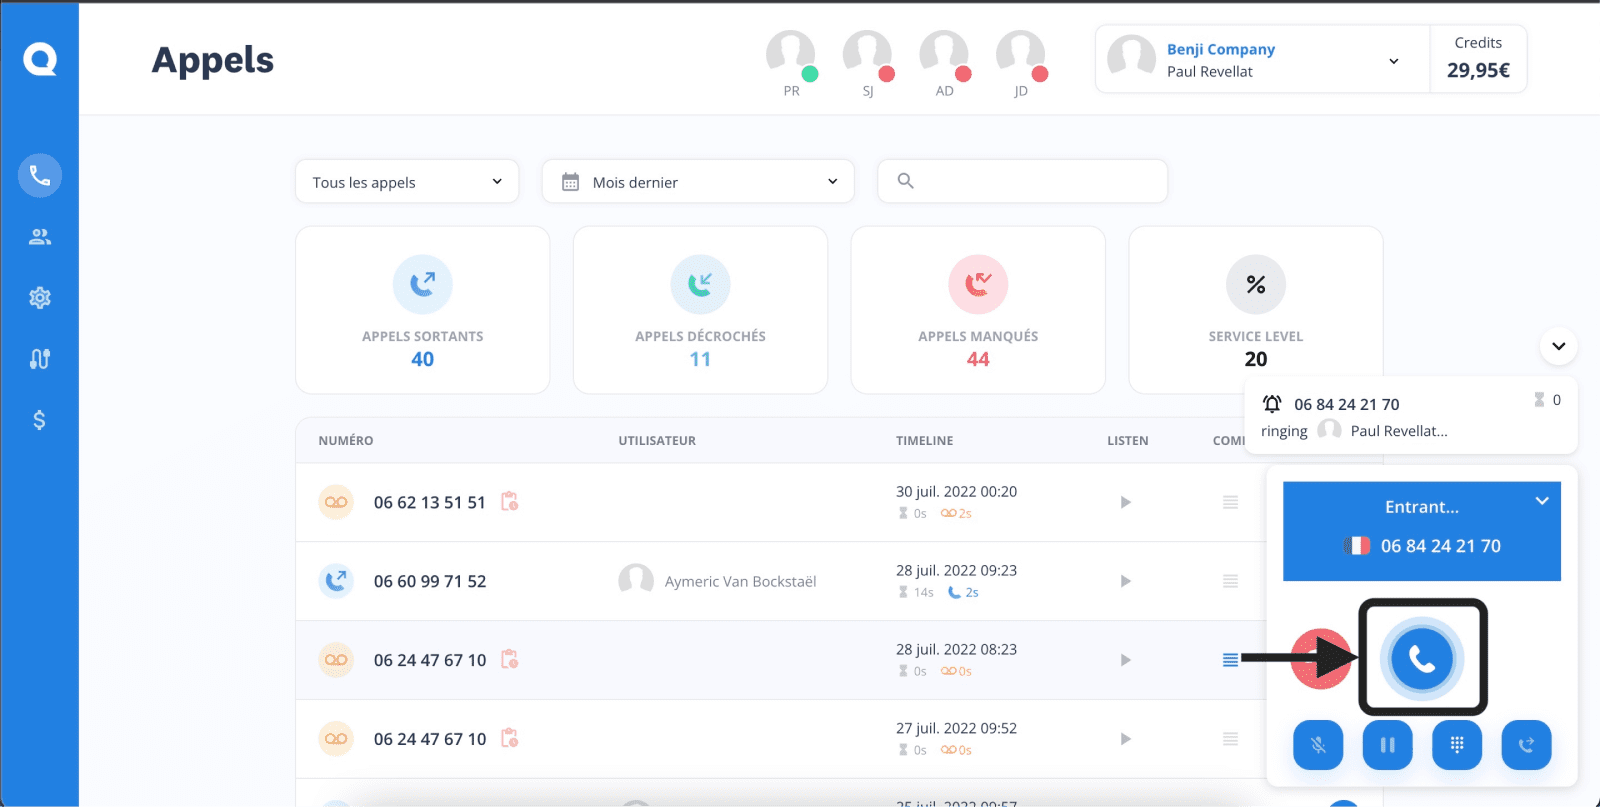Transfer the call using forward button

(1526, 745)
